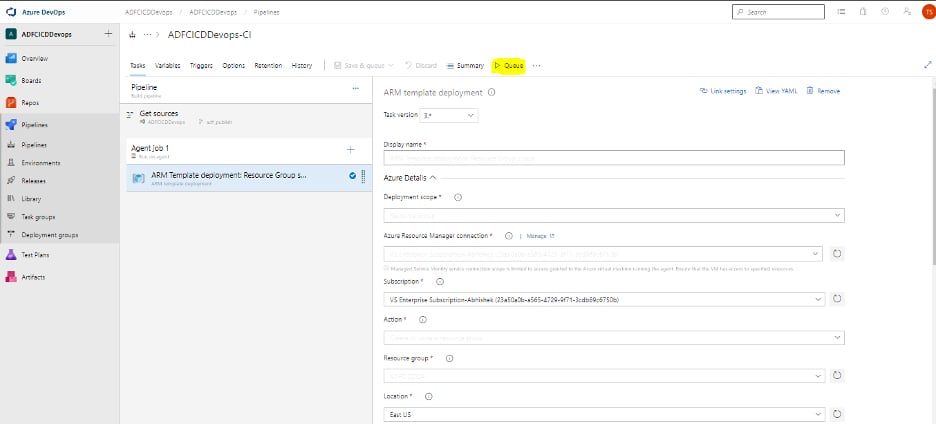Switch to the Tasks tab
936x424 pixels.
[x=137, y=66]
